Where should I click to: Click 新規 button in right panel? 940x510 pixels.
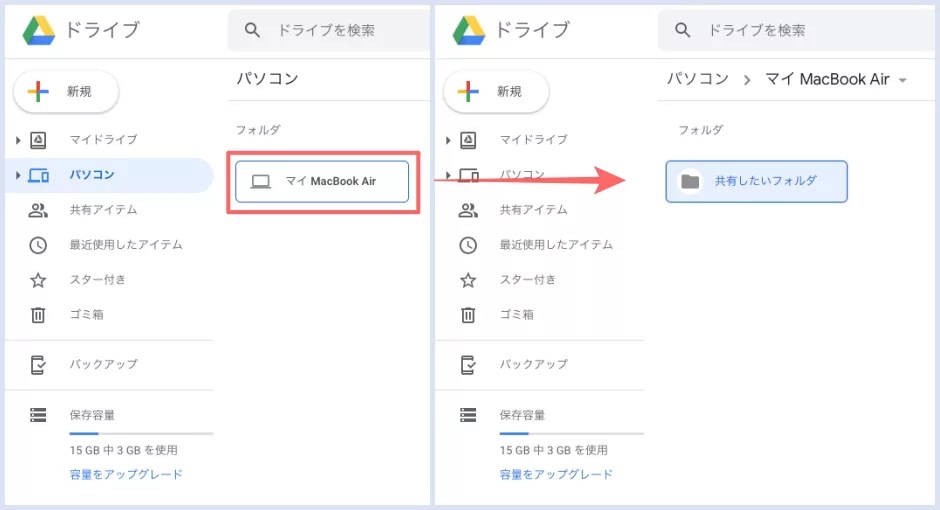tap(496, 92)
